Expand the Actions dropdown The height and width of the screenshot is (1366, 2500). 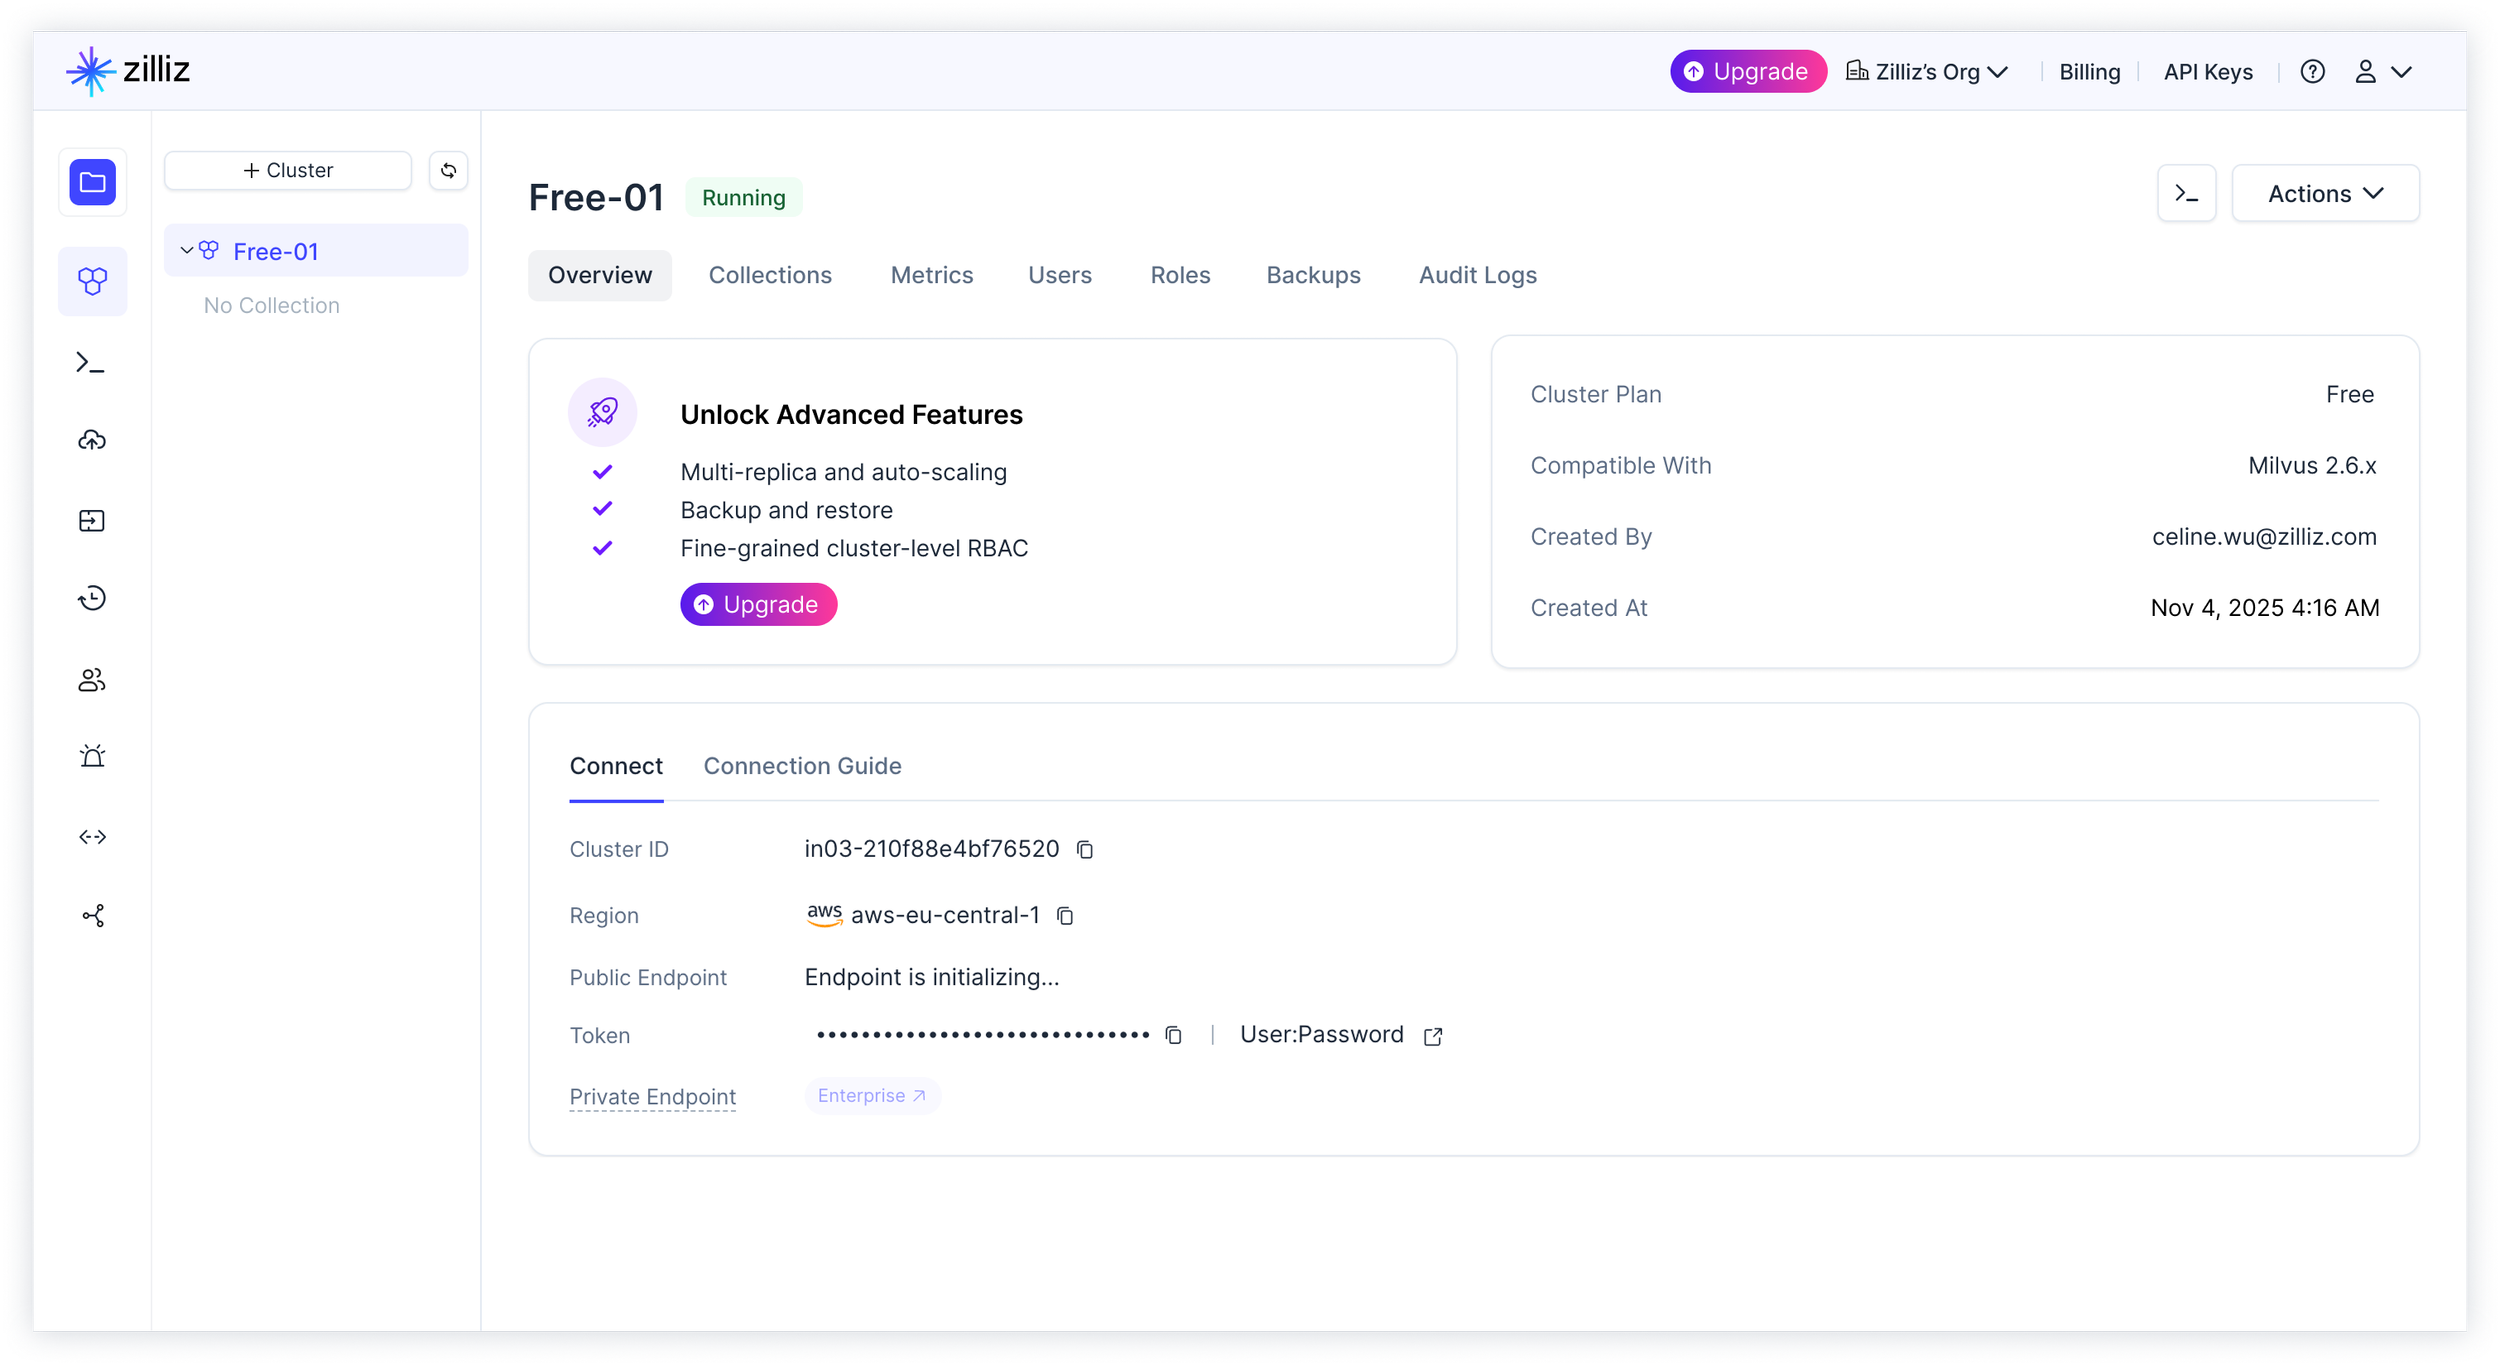click(2325, 194)
